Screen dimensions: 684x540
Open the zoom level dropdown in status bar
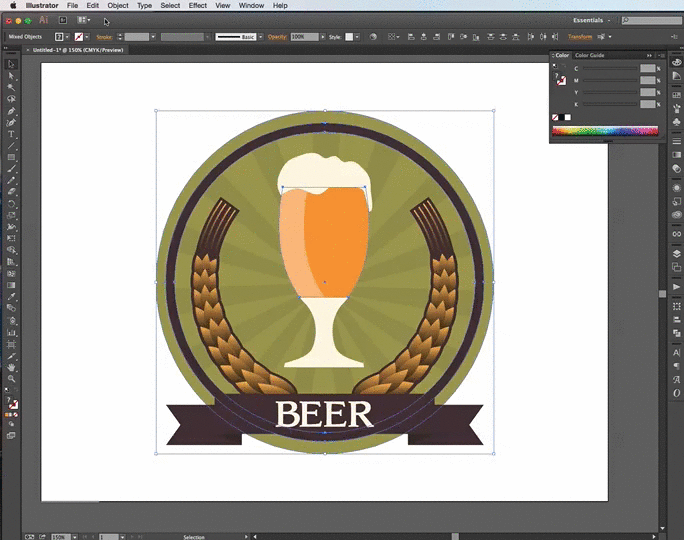pyautogui.click(x=75, y=537)
